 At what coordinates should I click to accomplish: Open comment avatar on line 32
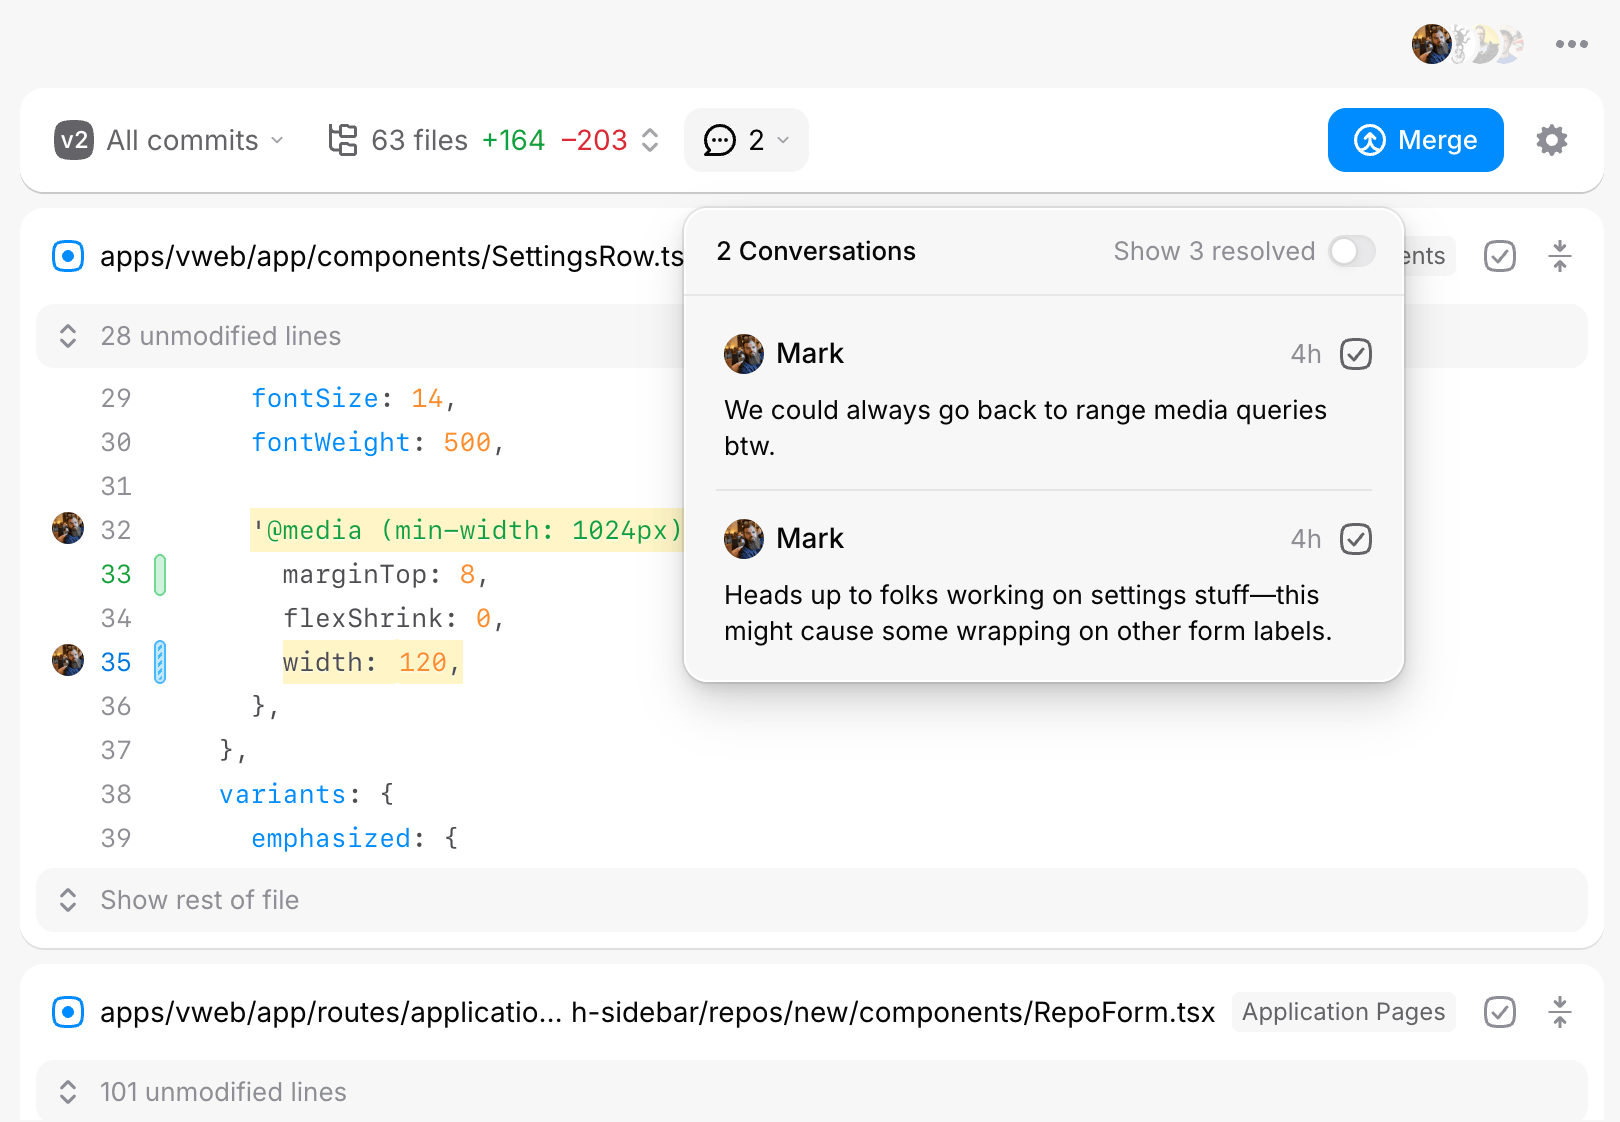coord(68,529)
